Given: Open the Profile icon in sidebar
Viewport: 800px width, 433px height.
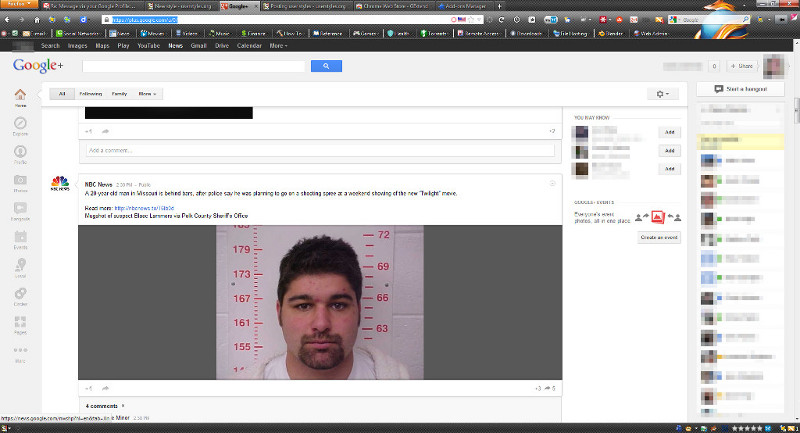Looking at the screenshot, I should [20, 152].
